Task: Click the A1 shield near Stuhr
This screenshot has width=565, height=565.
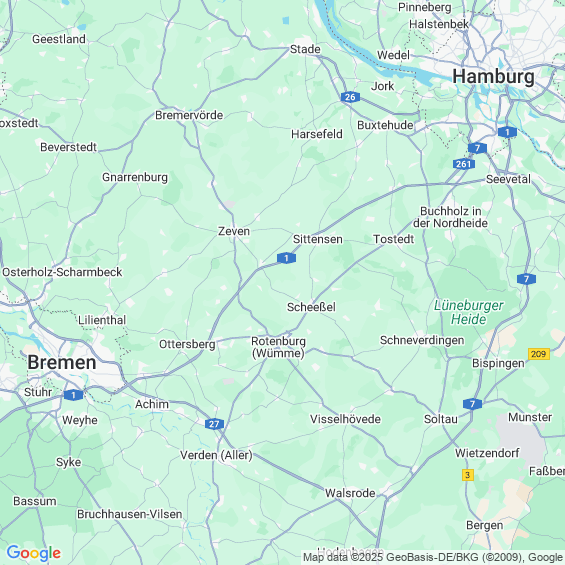Action: [x=74, y=395]
